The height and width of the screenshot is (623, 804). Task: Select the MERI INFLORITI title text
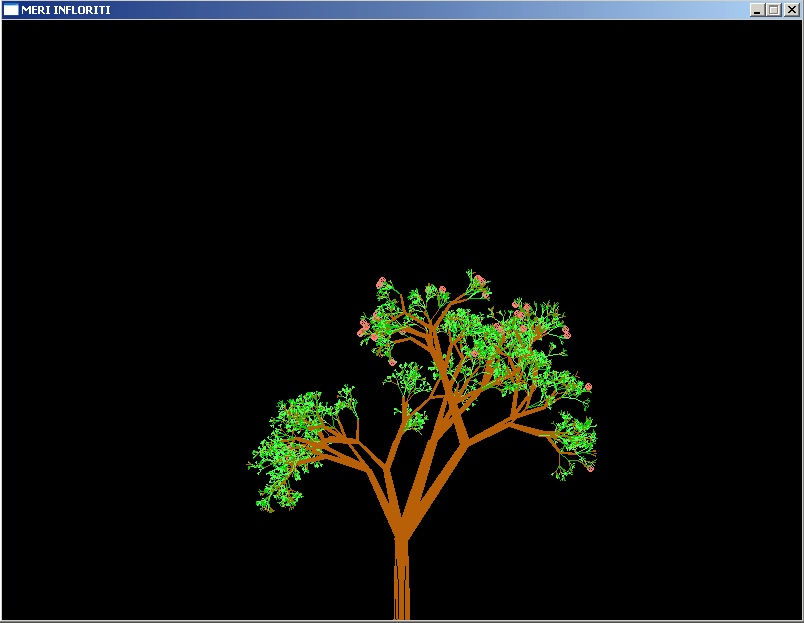pos(66,10)
